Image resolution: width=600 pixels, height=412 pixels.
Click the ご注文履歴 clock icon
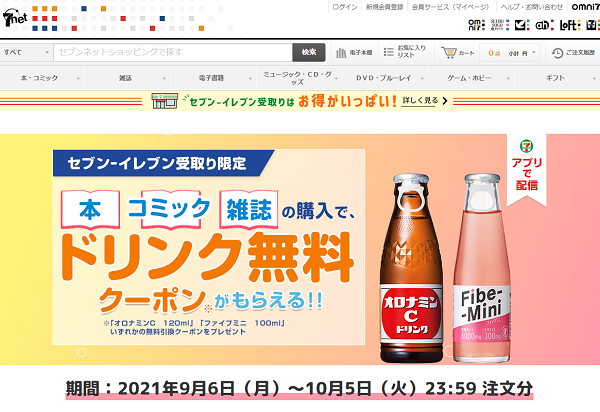[x=557, y=53]
